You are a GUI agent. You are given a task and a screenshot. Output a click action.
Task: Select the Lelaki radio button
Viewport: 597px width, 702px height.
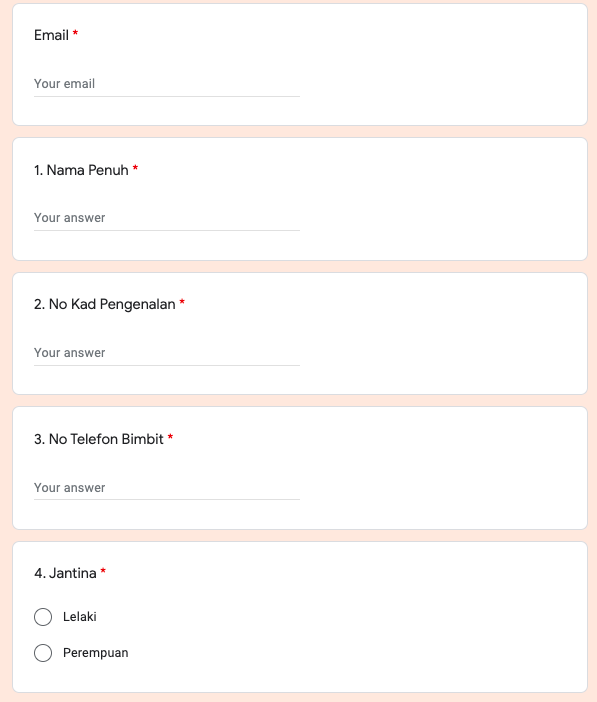pos(43,617)
